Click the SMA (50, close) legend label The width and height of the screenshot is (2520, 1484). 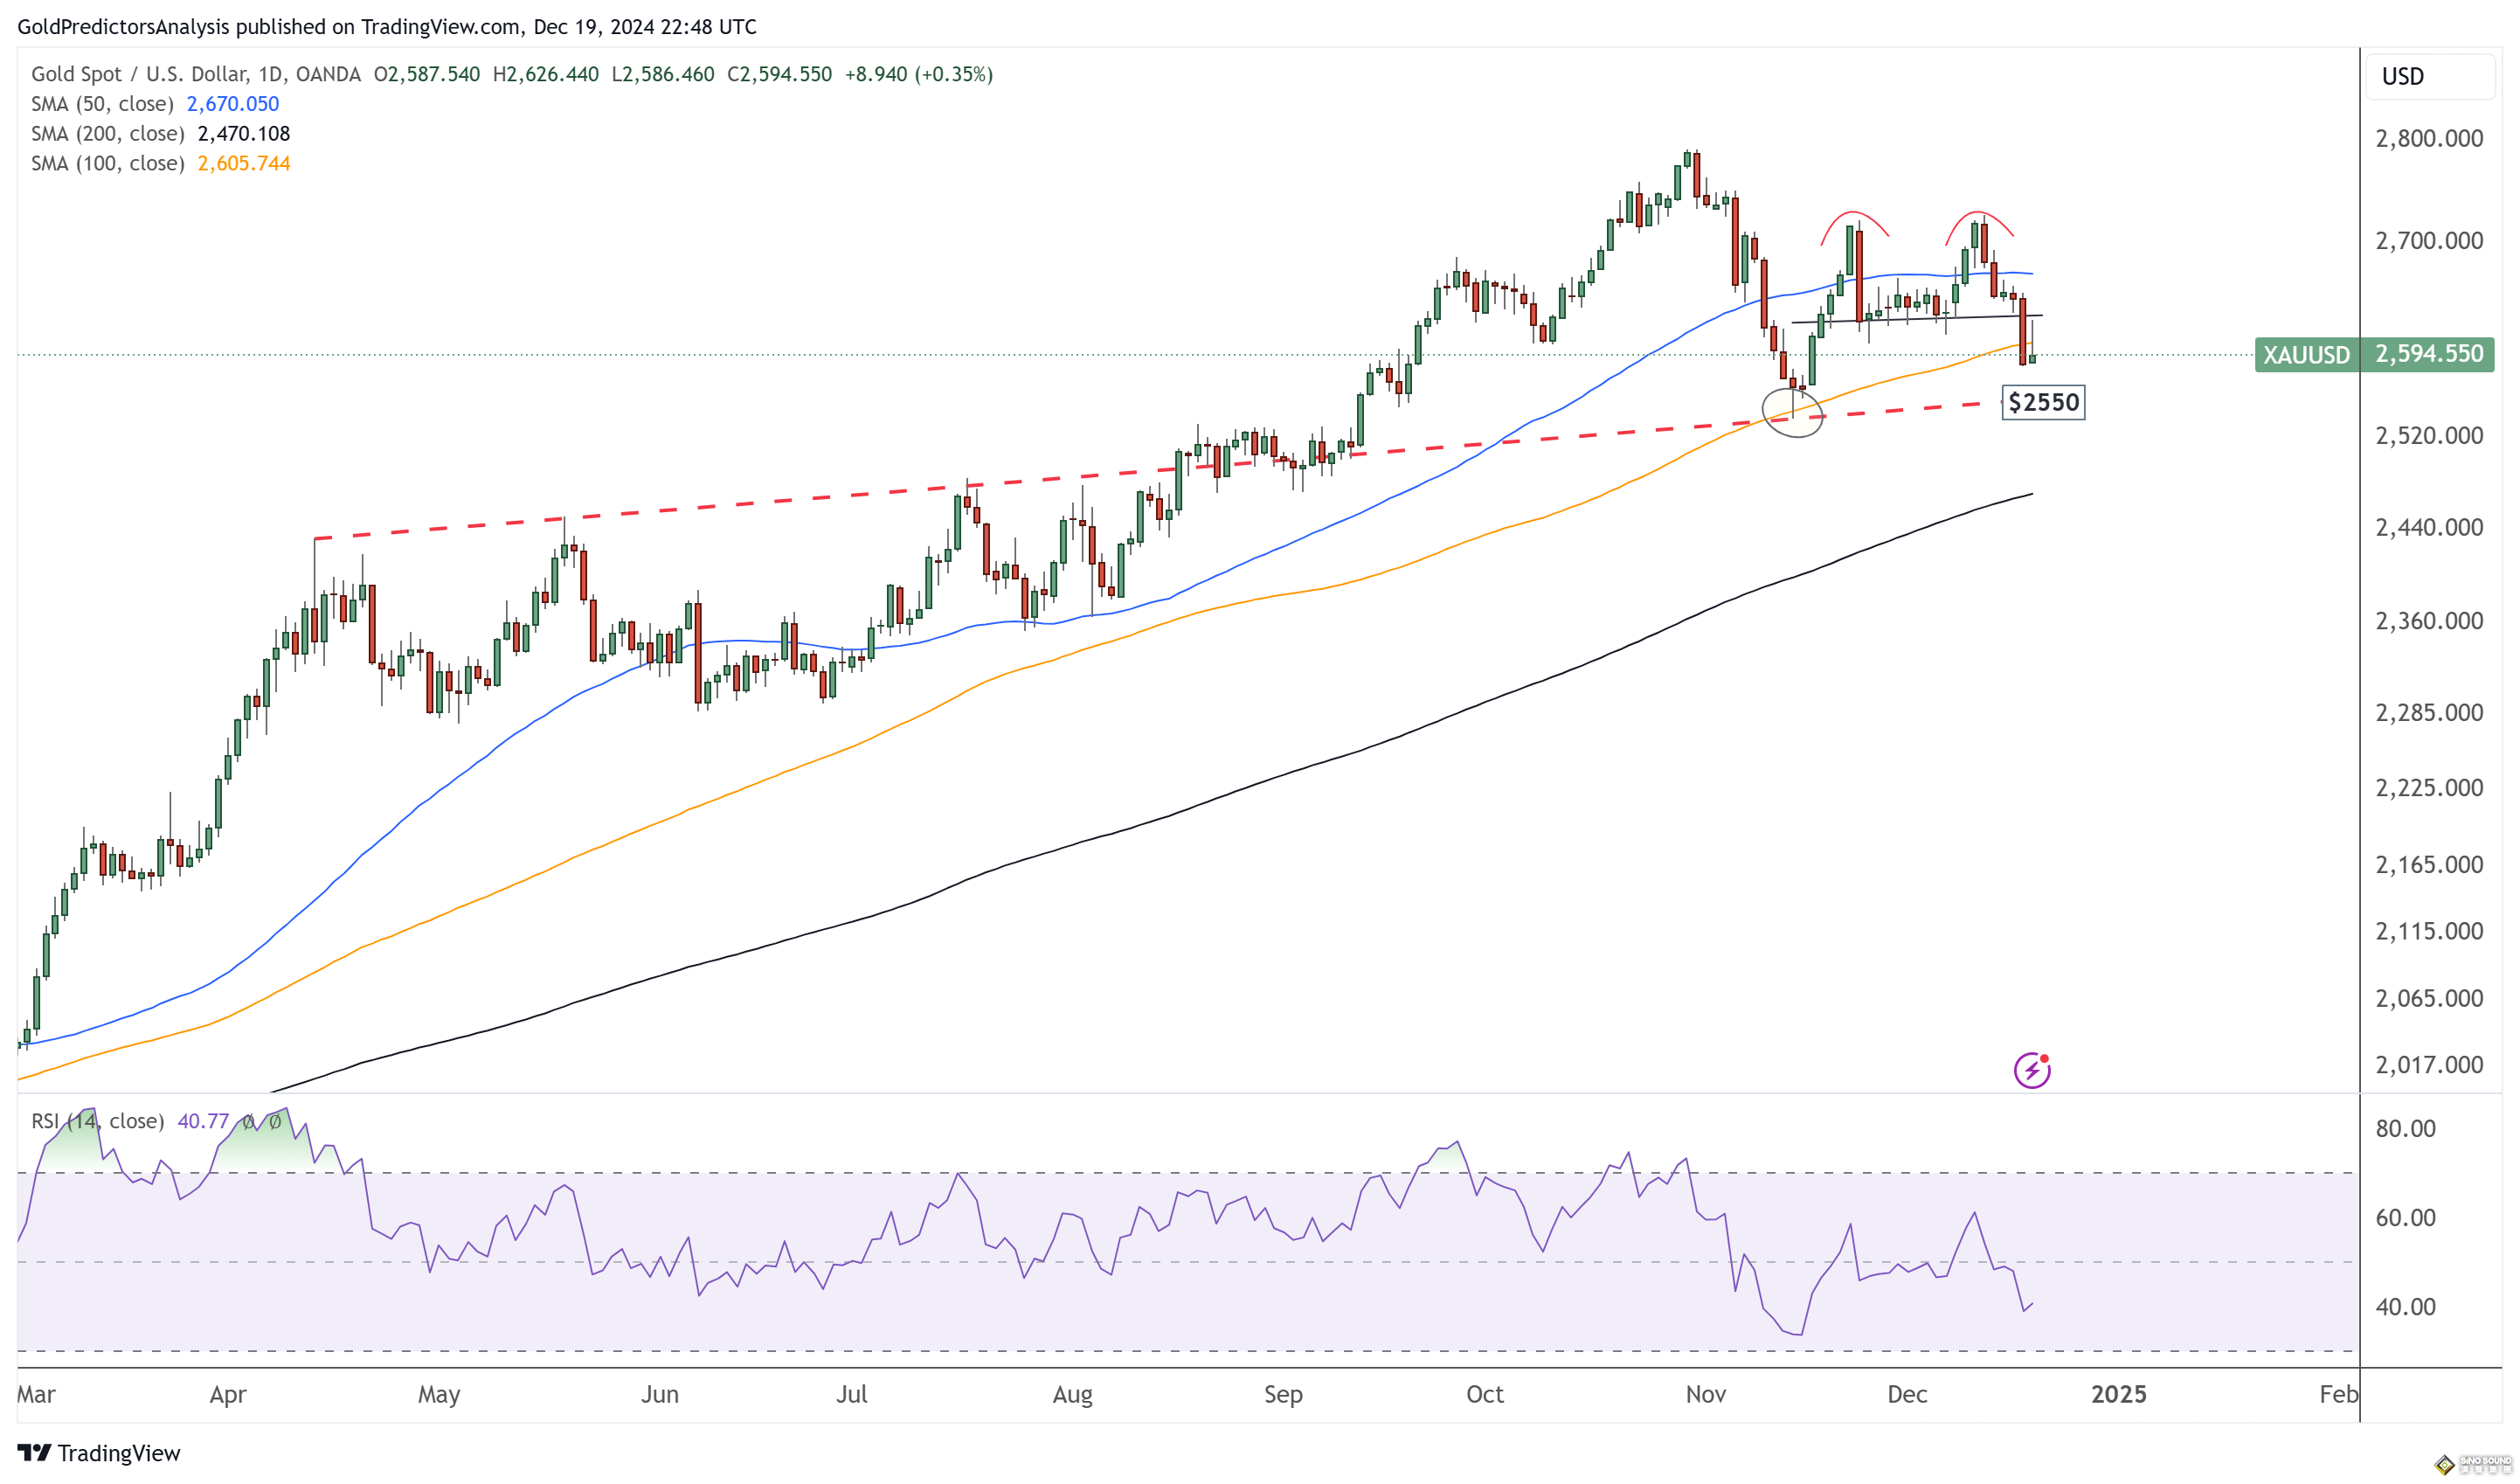pyautogui.click(x=102, y=104)
